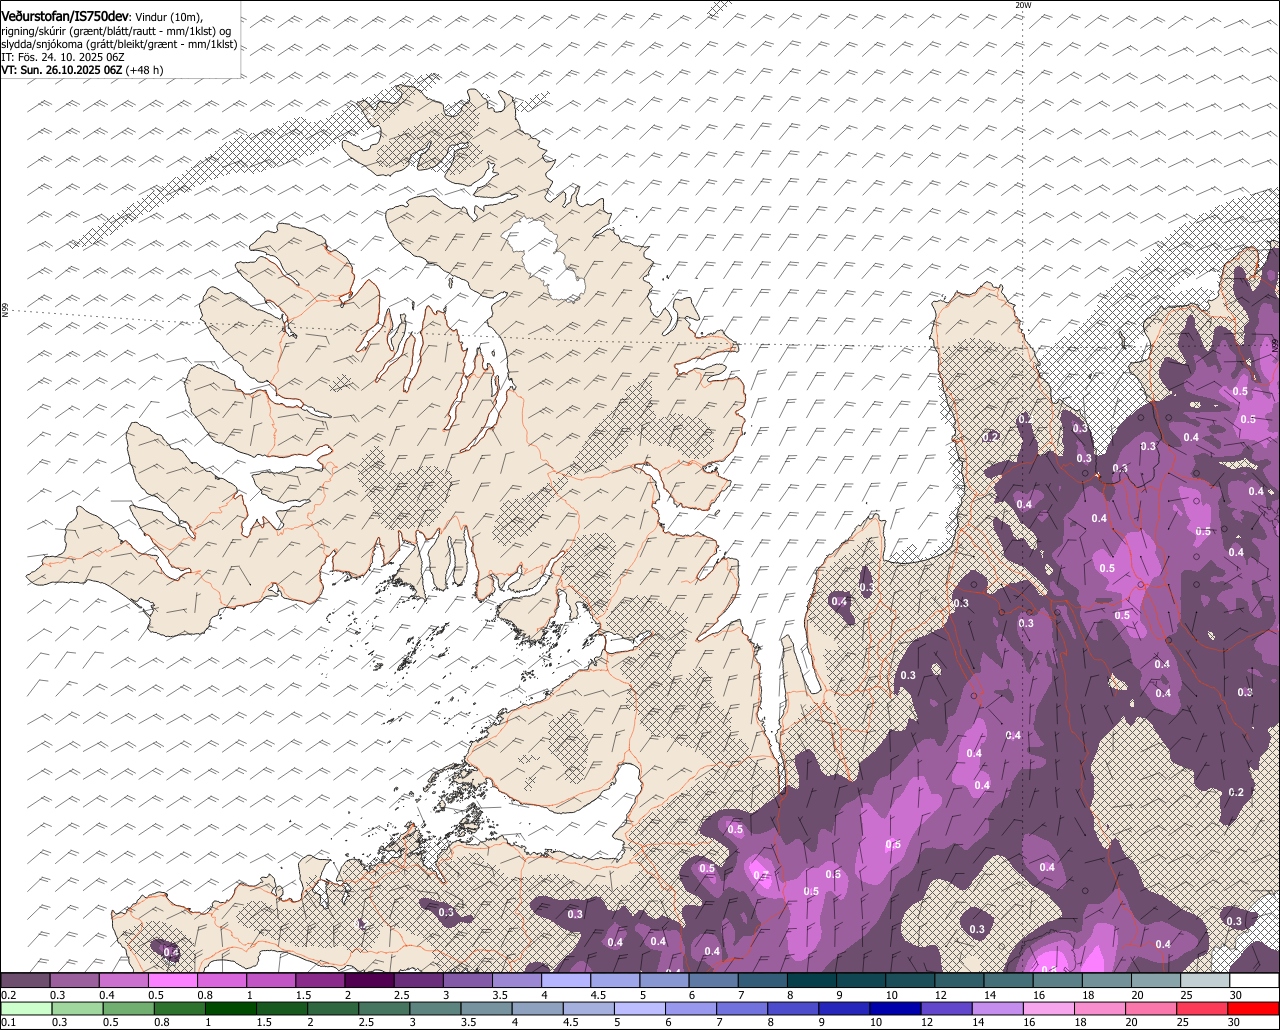Click the '0.2' label in upper legend row
The height and width of the screenshot is (1030, 1280).
[8, 995]
